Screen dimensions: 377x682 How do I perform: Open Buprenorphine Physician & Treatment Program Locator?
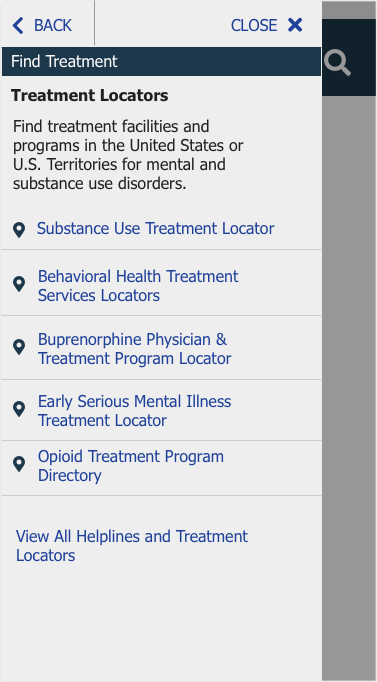pos(134,349)
